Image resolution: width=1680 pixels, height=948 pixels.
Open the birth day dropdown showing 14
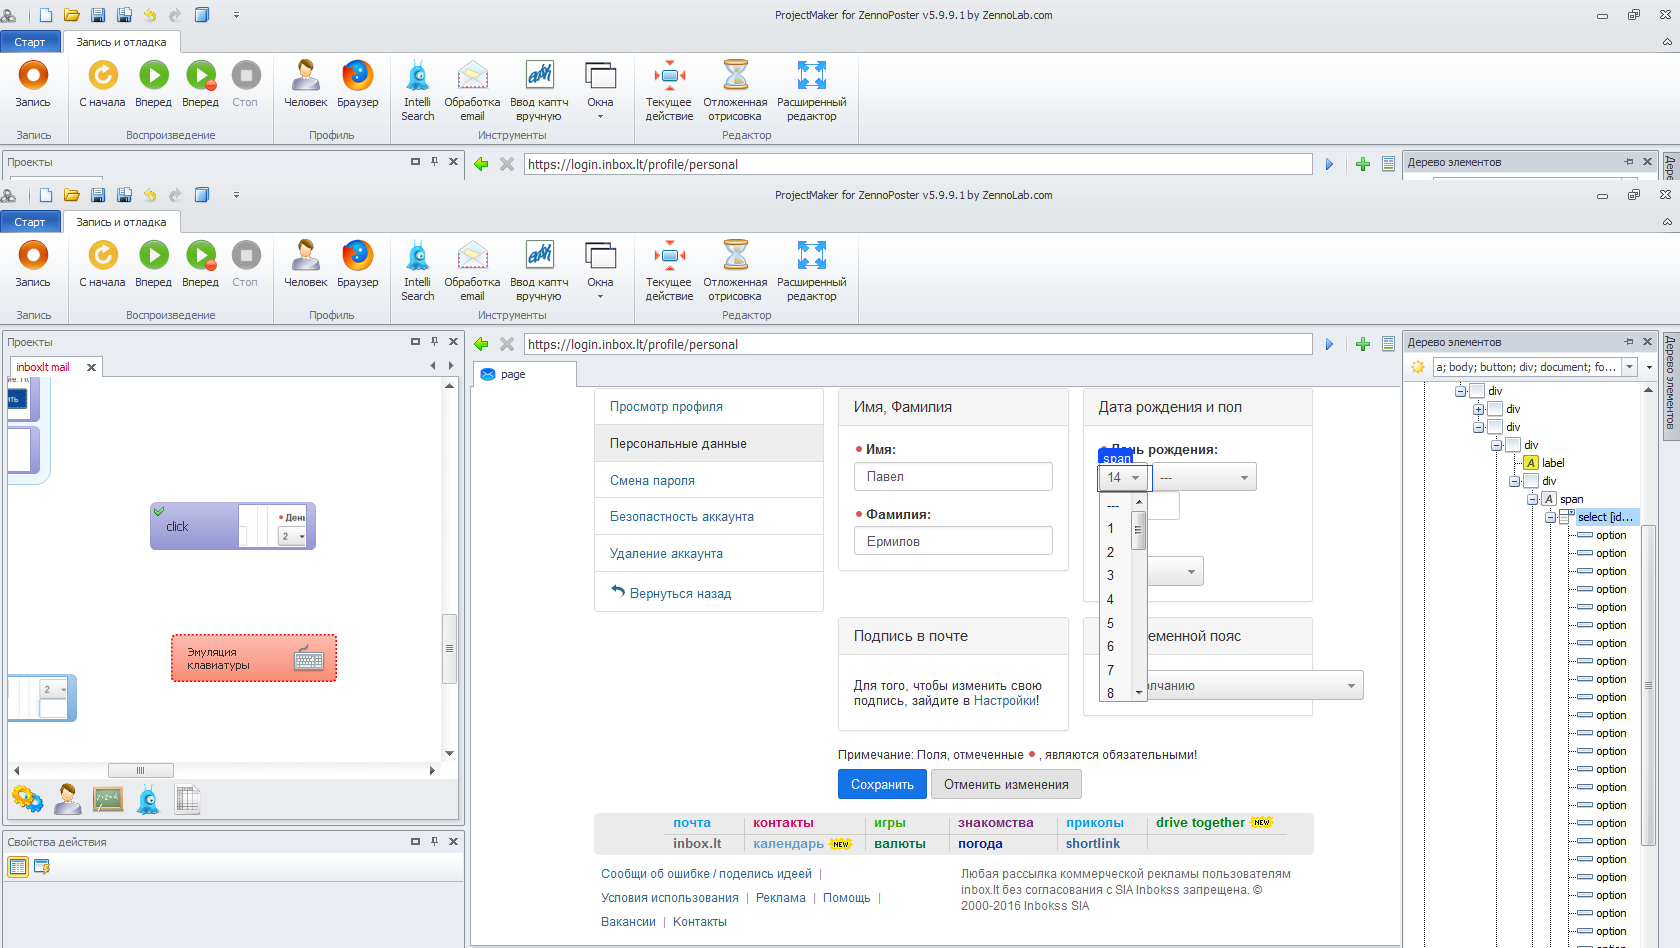(x=1124, y=478)
